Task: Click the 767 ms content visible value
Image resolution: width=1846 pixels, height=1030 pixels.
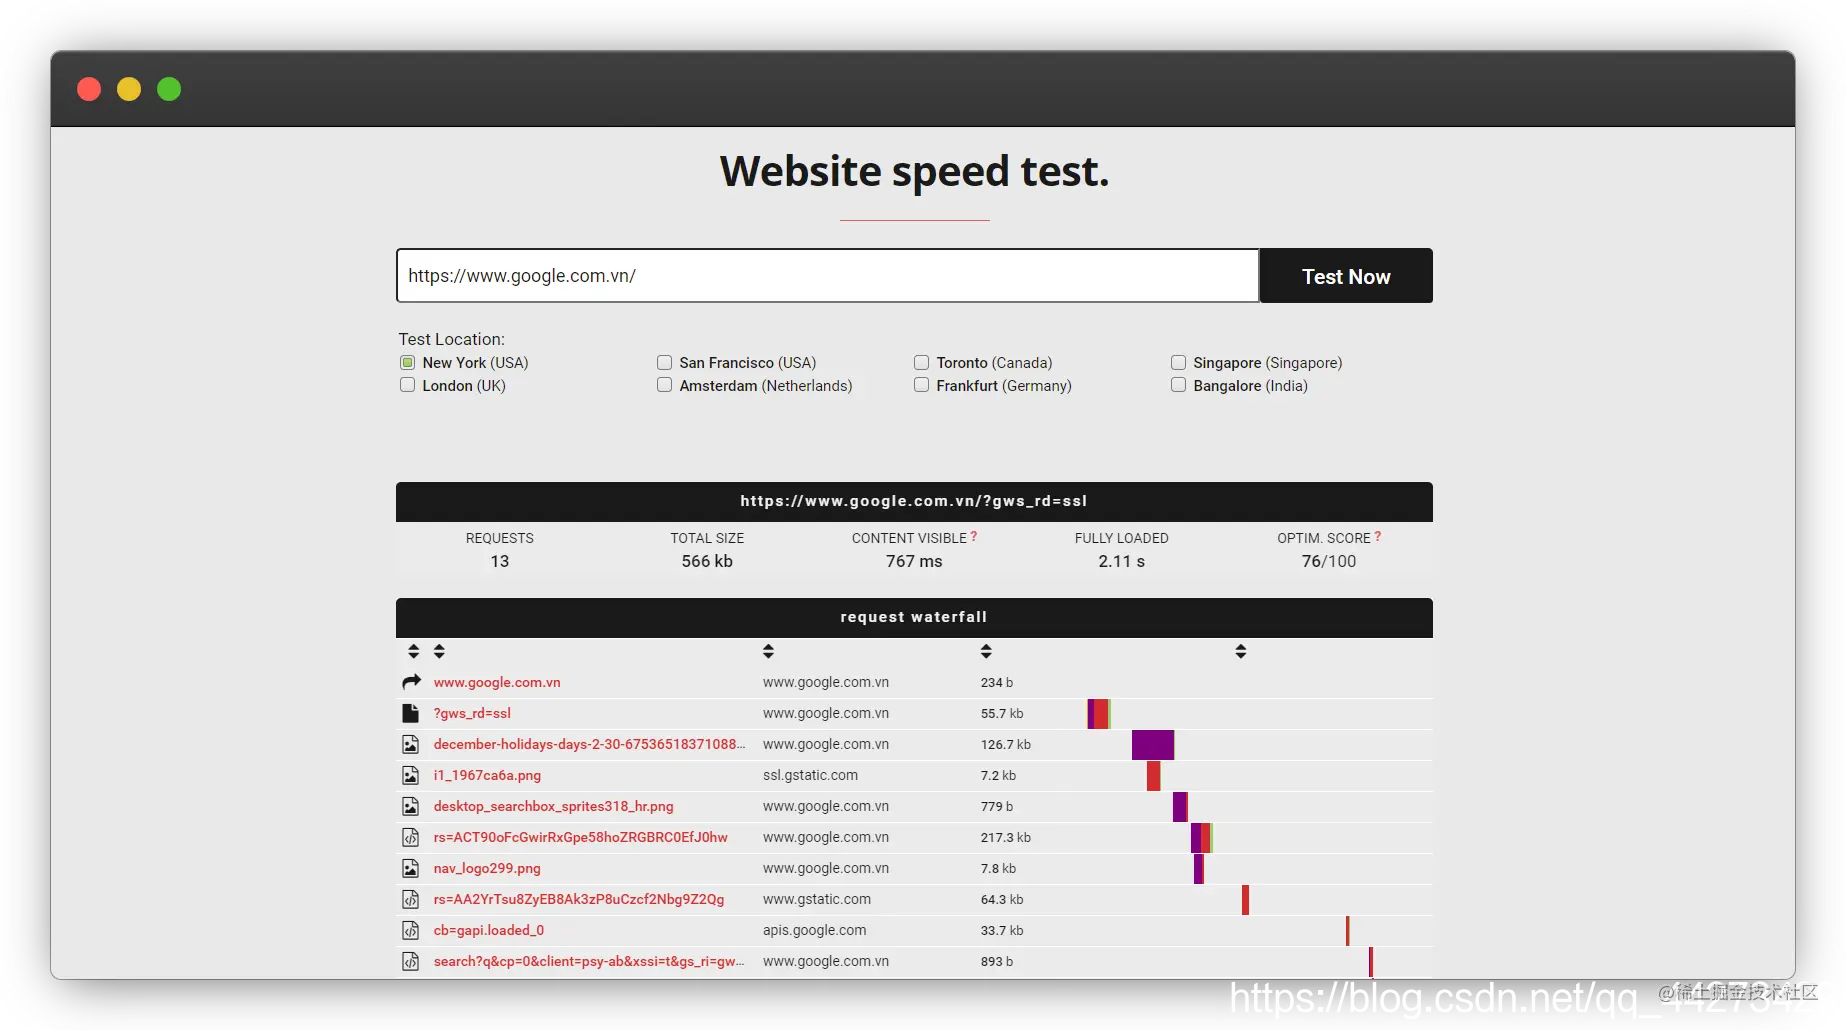Action: coord(914,561)
